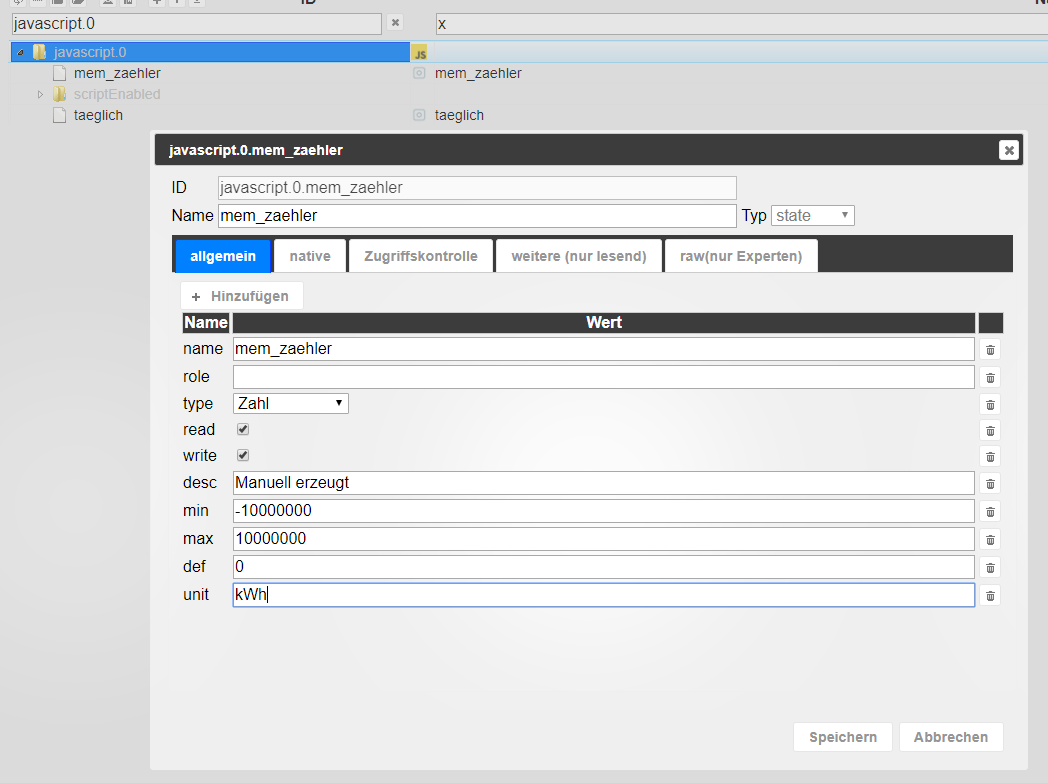
Task: Click the empty role value field
Action: pyautogui.click(x=604, y=377)
